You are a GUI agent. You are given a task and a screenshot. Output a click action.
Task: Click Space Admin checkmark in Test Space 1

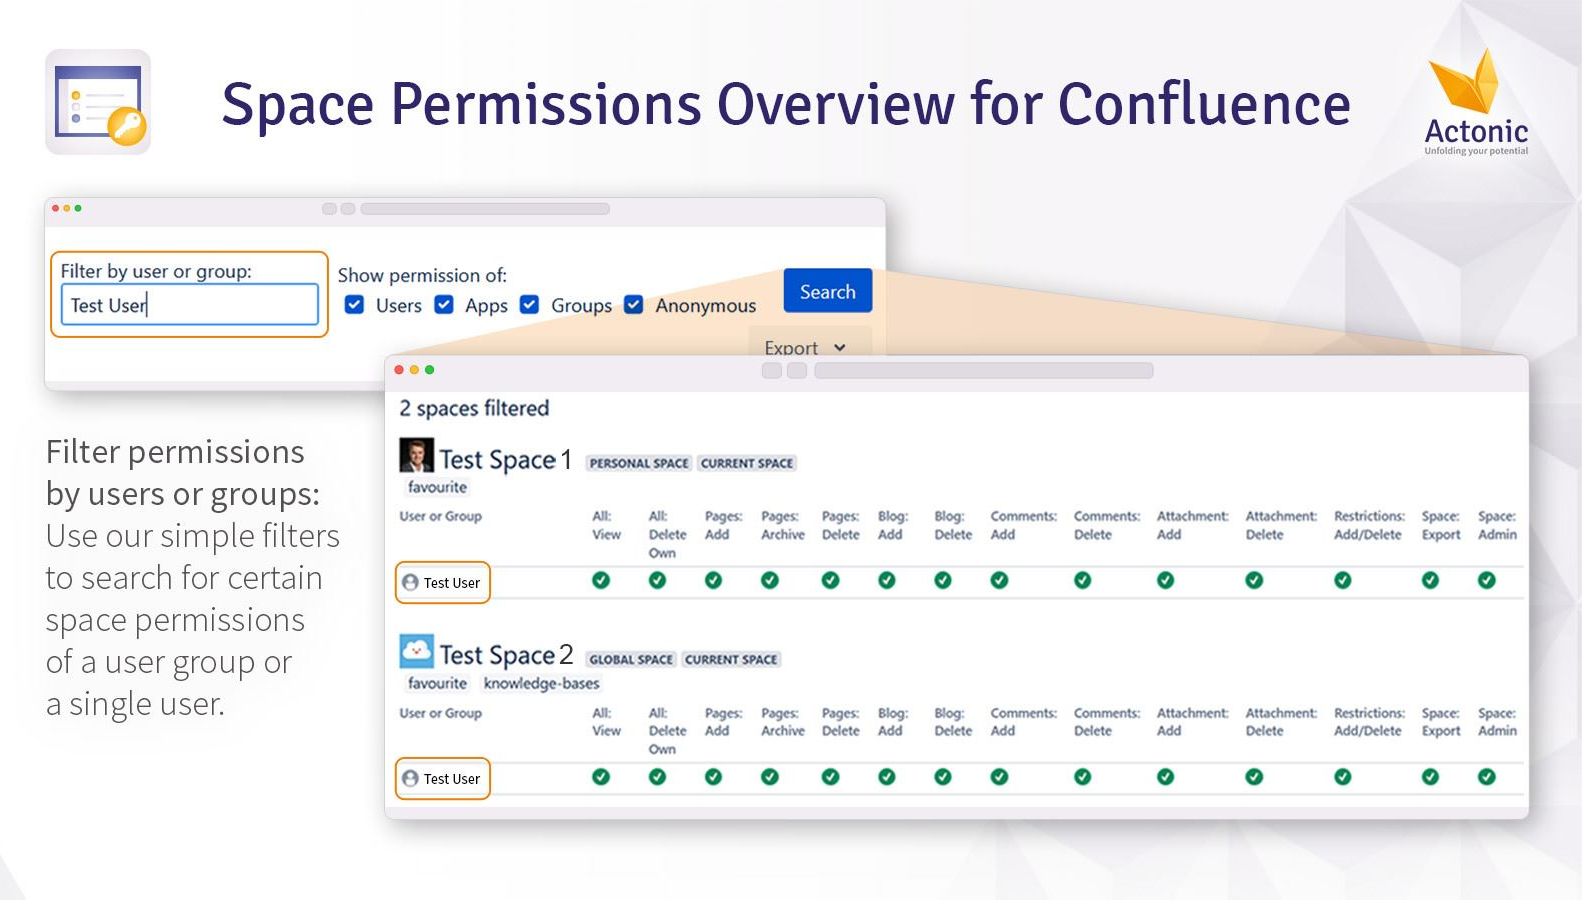tap(1487, 580)
